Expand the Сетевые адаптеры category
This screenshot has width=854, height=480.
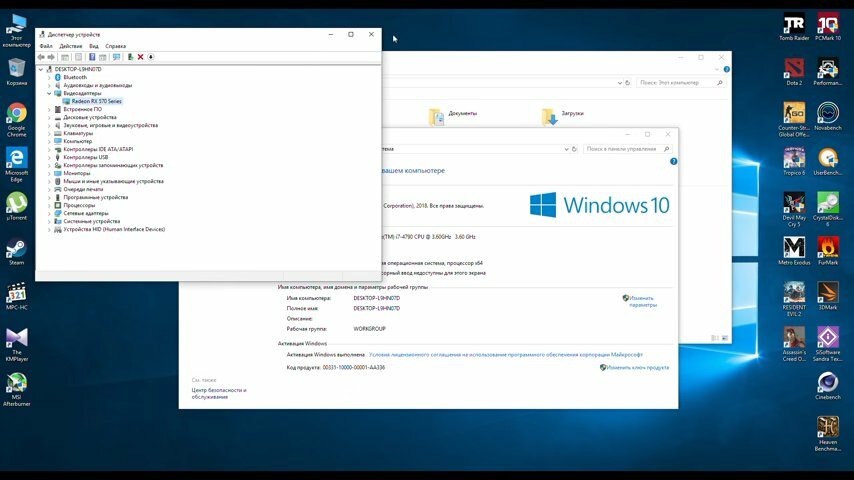49,214
